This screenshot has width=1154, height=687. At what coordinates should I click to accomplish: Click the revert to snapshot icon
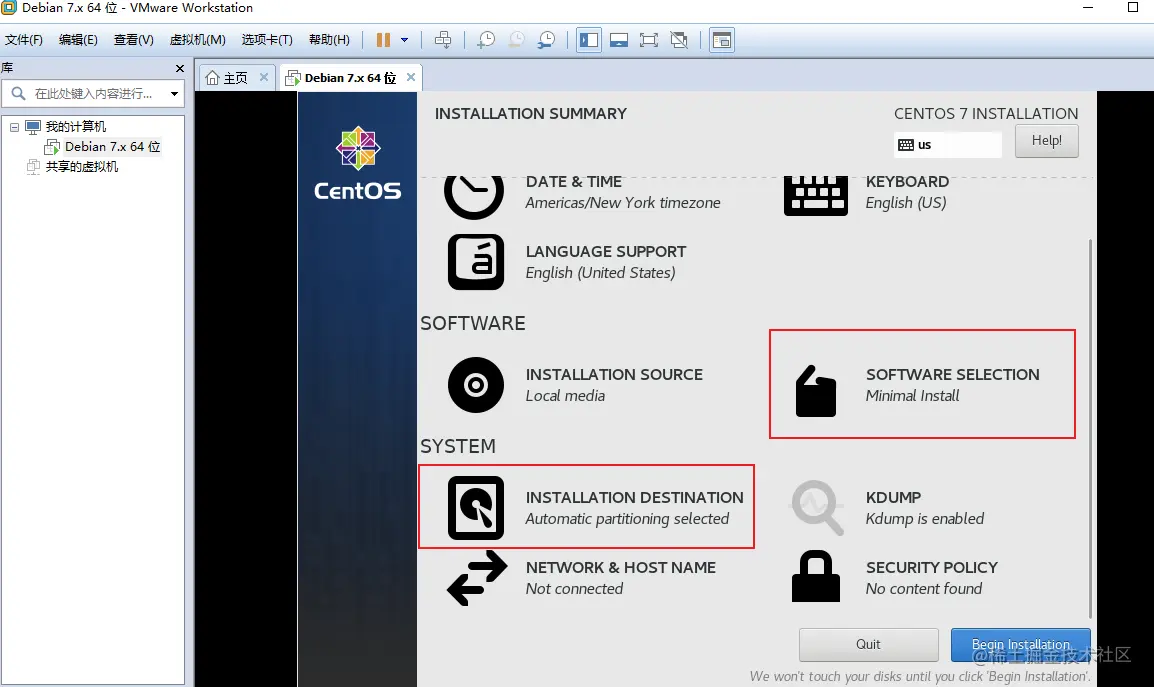point(516,40)
